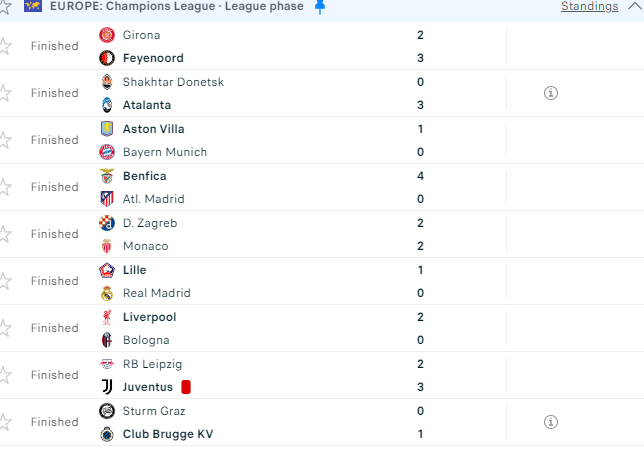
Task: Toggle favorite star for Benfica match
Action: 5,187
